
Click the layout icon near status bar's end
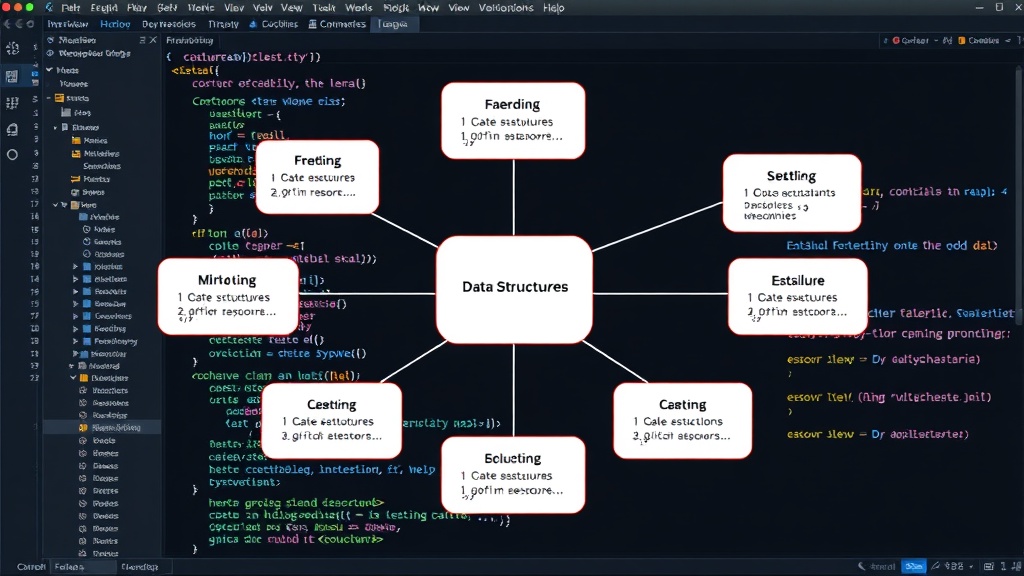989,566
